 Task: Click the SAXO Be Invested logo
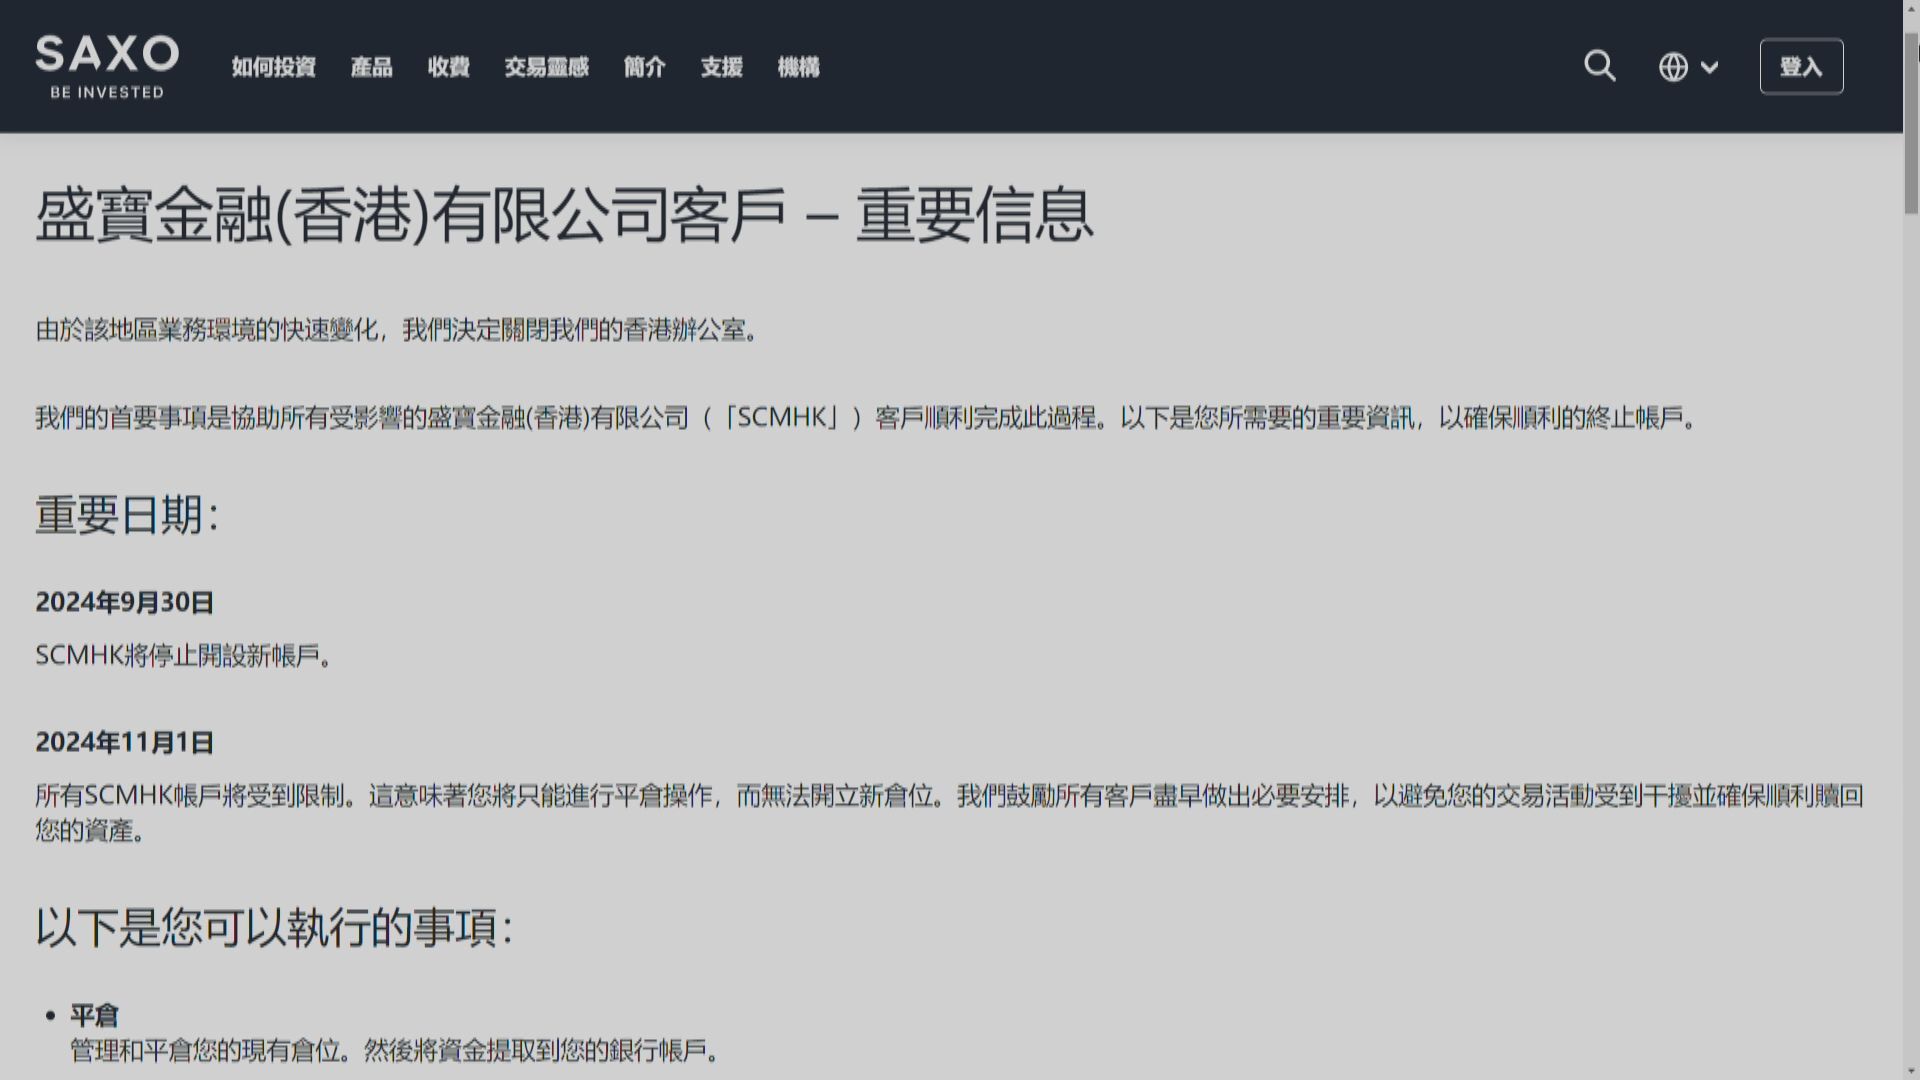coord(107,67)
